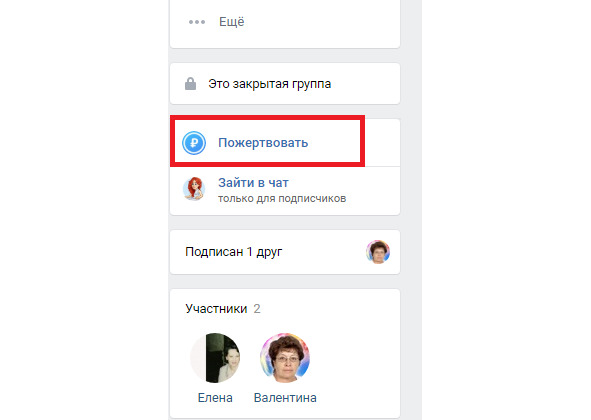Image resolution: width=591 pixels, height=420 pixels.
Task: Click the subscribed friend's small avatar
Action: point(378,252)
